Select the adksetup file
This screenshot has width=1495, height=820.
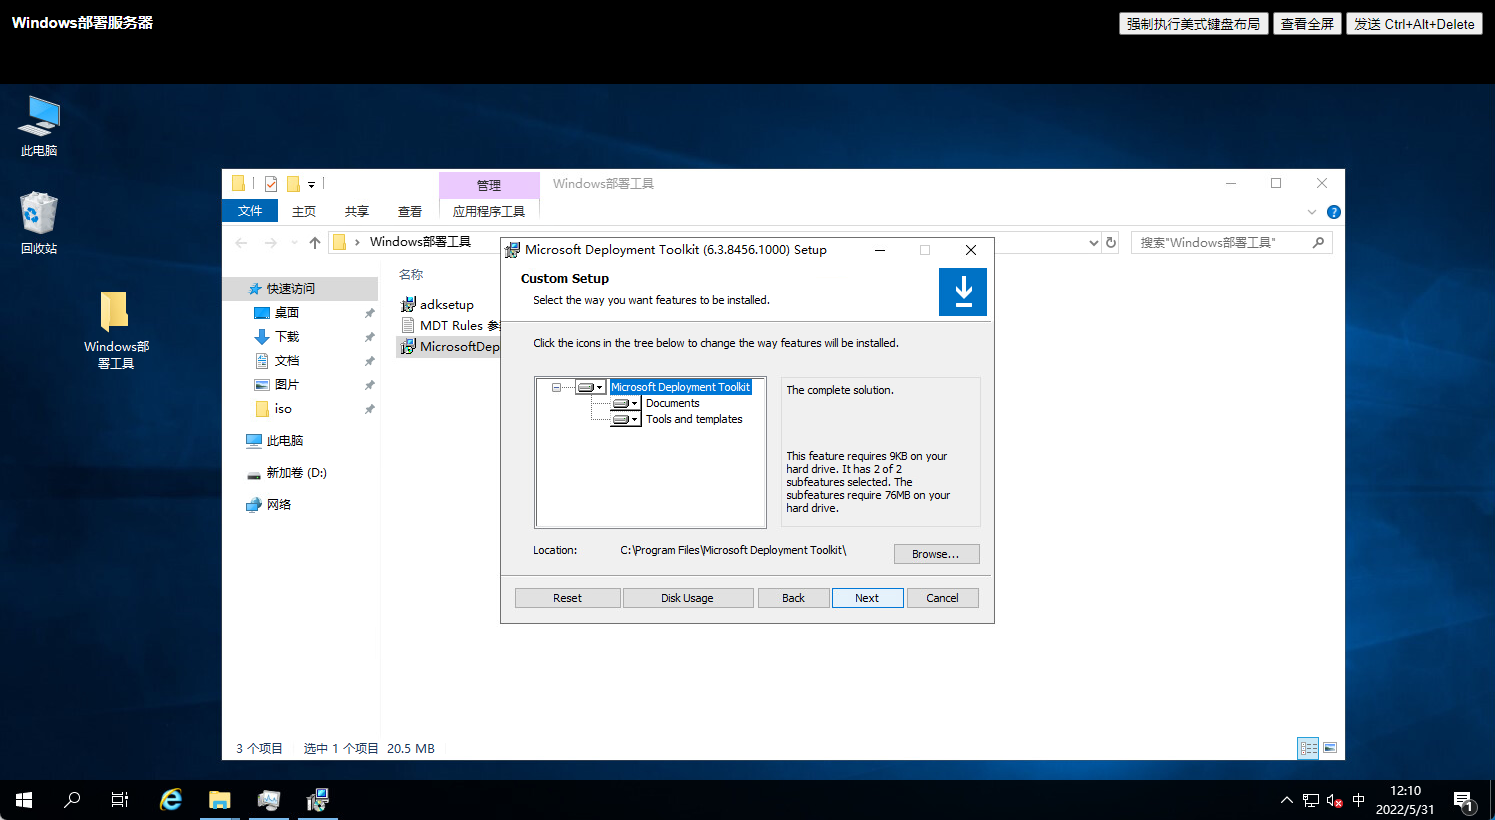[446, 304]
